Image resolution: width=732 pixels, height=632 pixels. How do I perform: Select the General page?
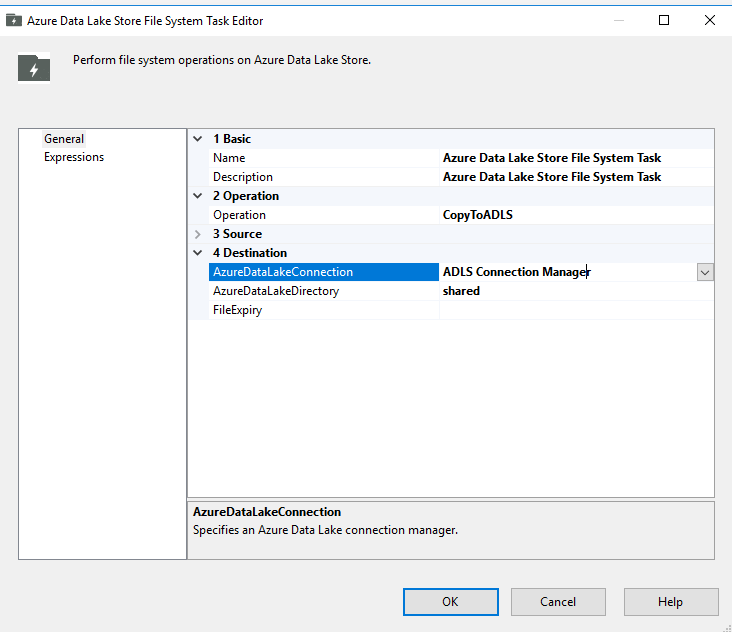coord(64,139)
